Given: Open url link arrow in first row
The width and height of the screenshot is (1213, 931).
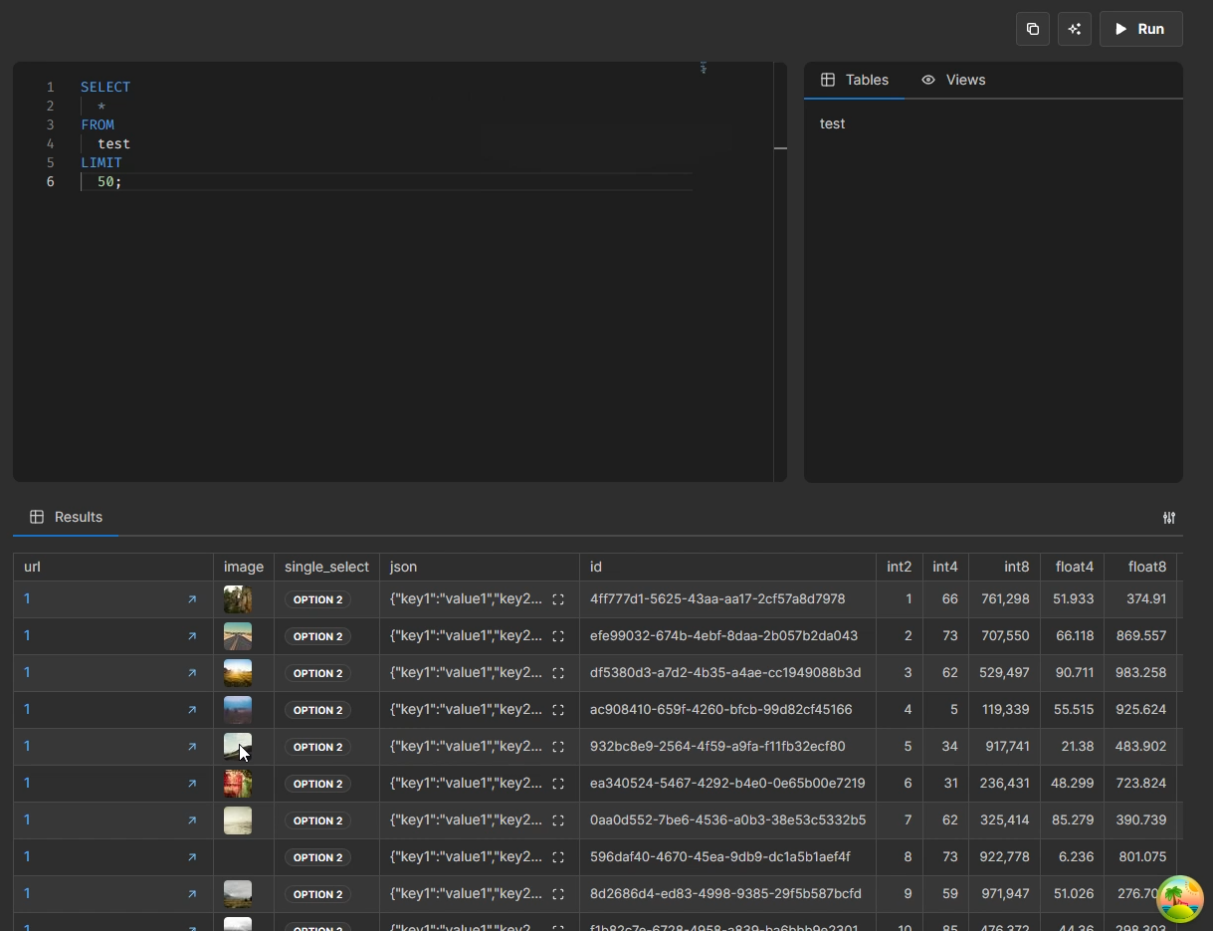Looking at the screenshot, I should pos(192,600).
